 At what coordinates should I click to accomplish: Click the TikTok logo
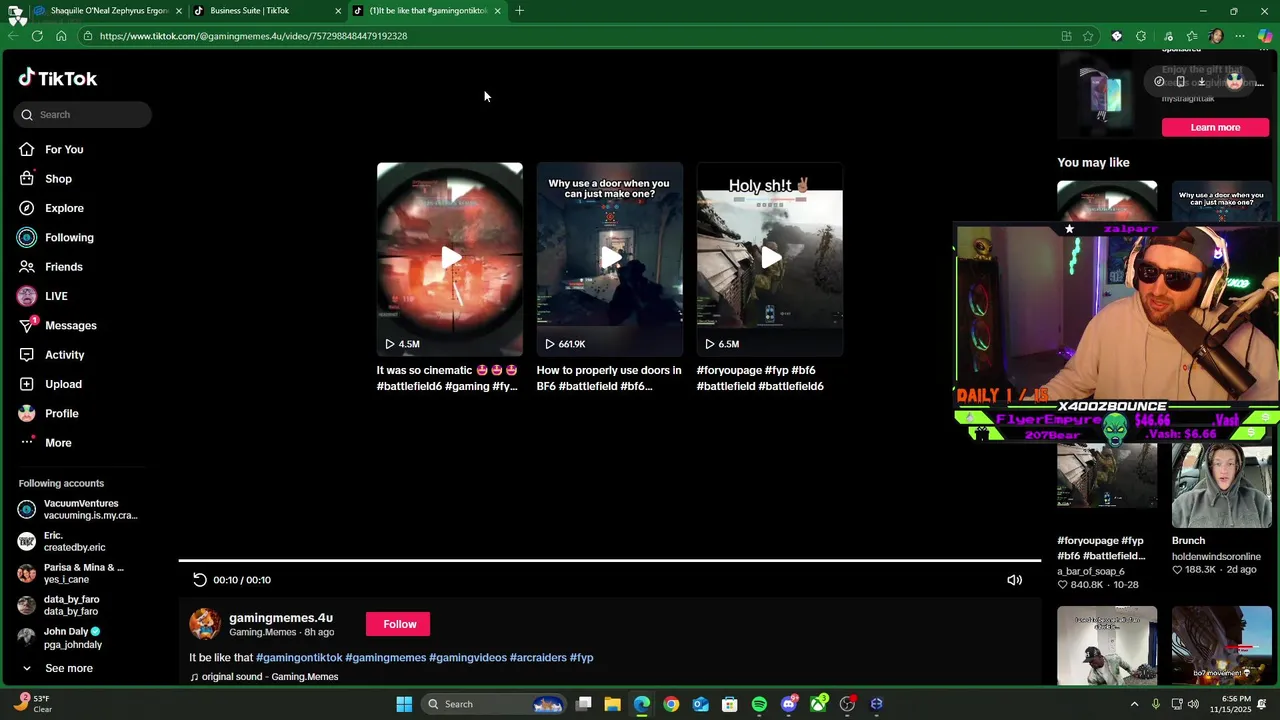(x=57, y=78)
